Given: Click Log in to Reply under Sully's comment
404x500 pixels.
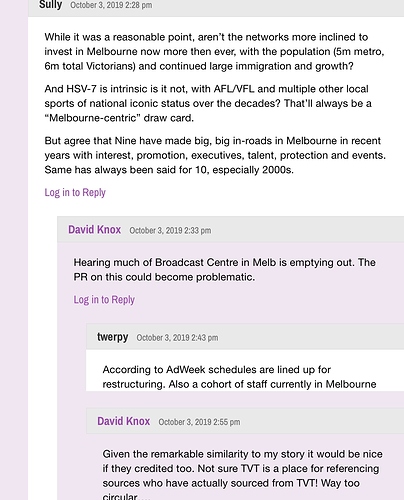Looking at the screenshot, I should 75,192.
